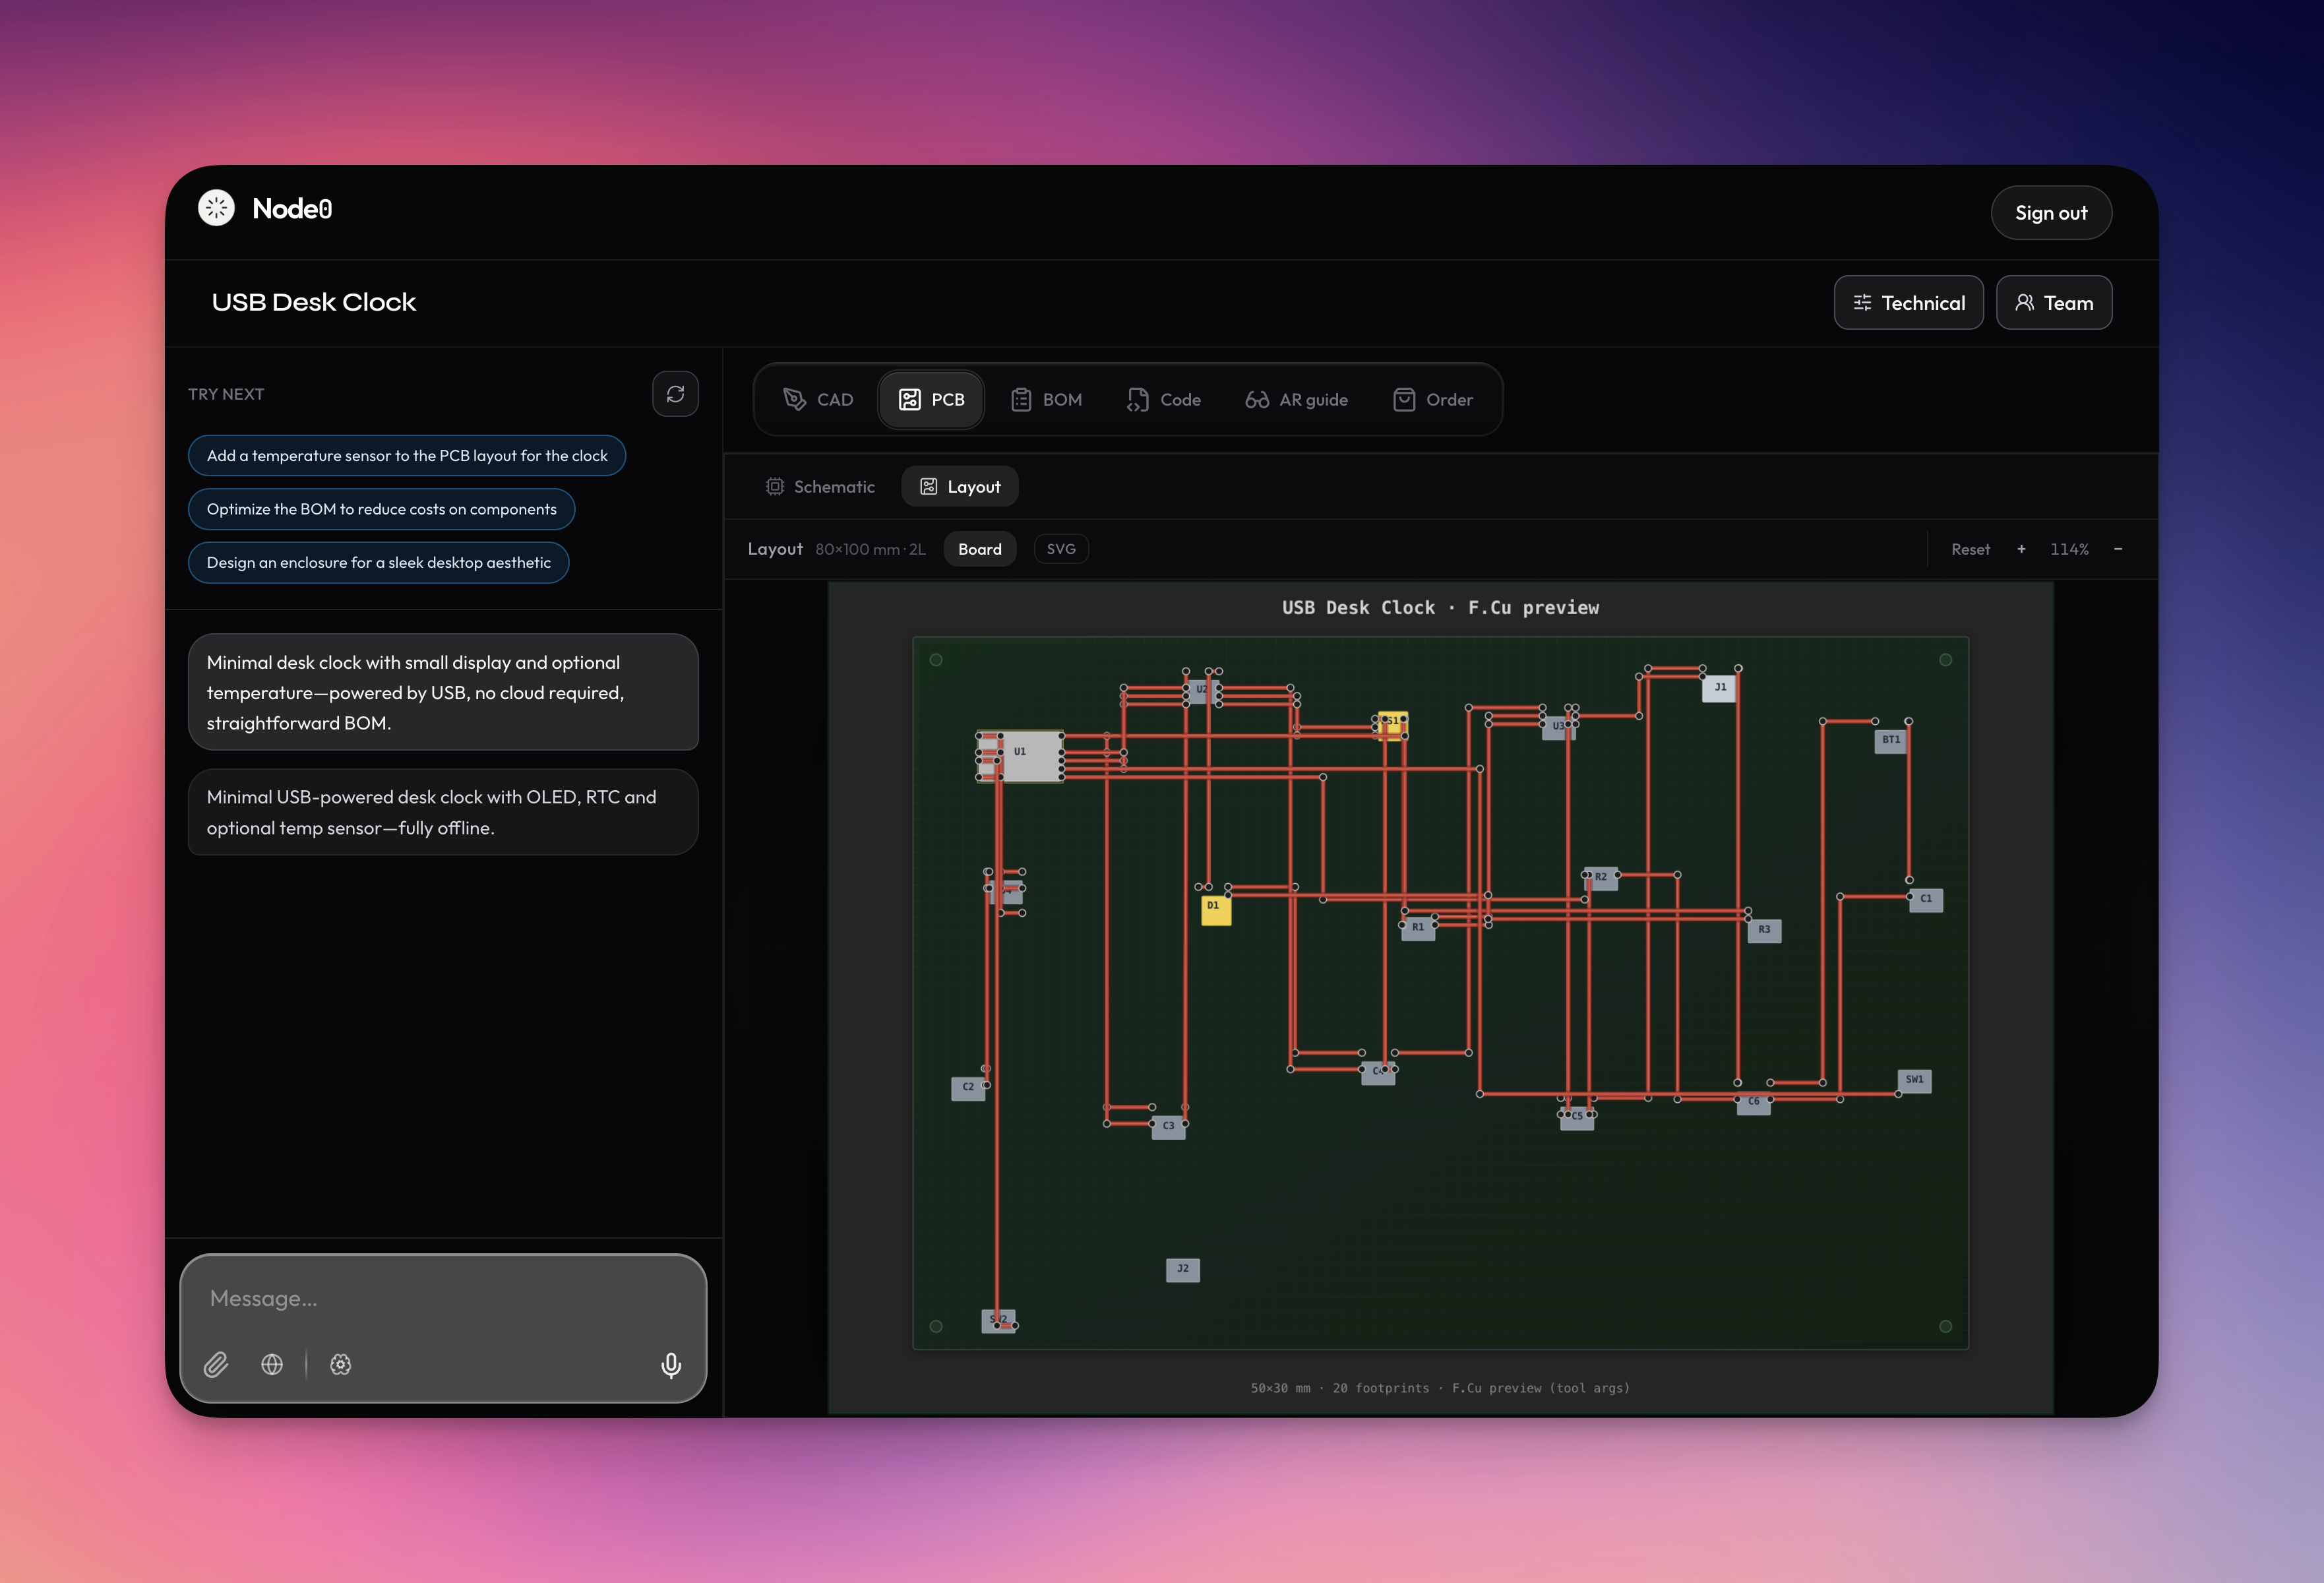The width and height of the screenshot is (2324, 1583).
Task: Click the Message input field
Action: click(x=442, y=1298)
